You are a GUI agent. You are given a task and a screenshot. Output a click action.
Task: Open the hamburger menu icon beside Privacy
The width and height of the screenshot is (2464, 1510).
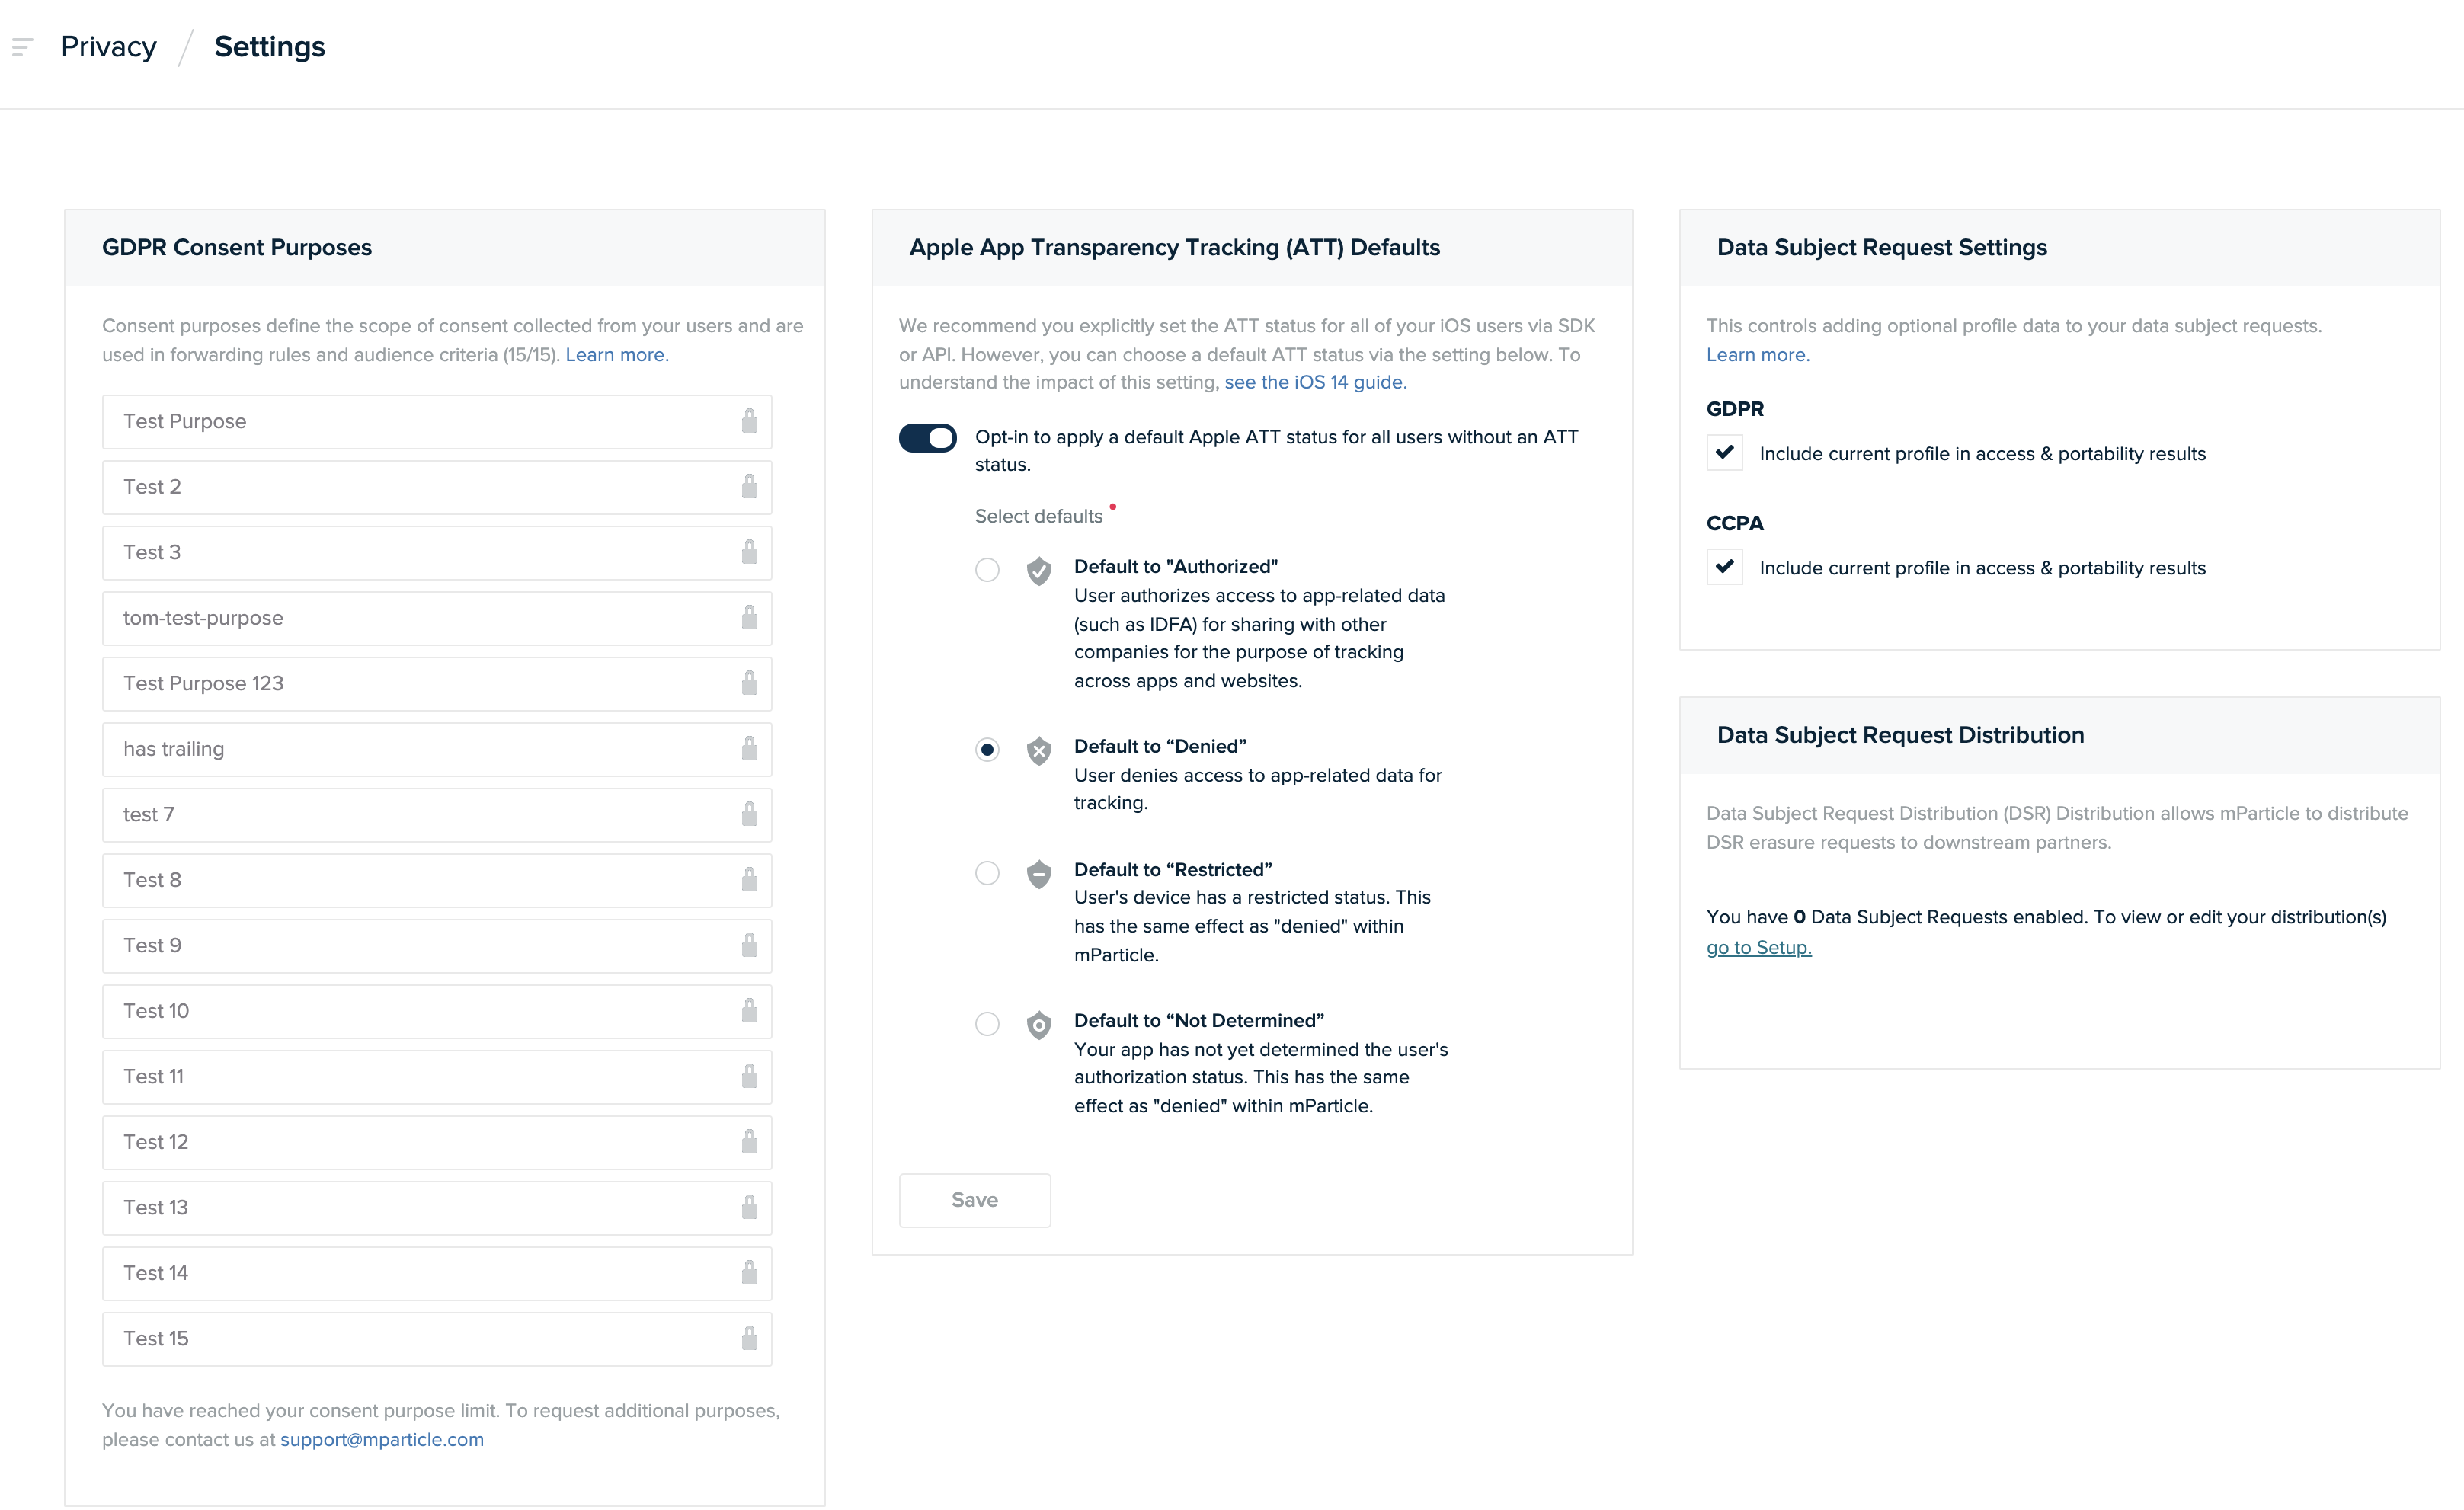[x=22, y=46]
